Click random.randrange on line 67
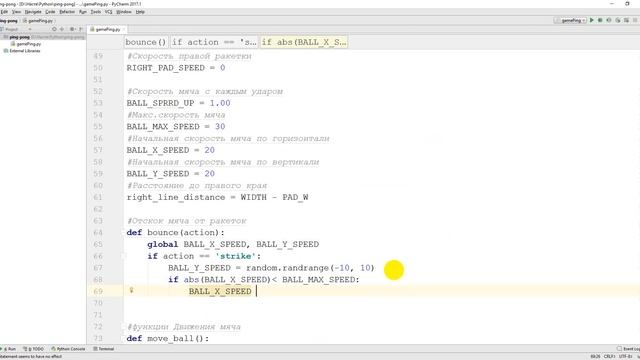Image resolution: width=640 pixels, height=360 pixels. pyautogui.click(x=287, y=268)
